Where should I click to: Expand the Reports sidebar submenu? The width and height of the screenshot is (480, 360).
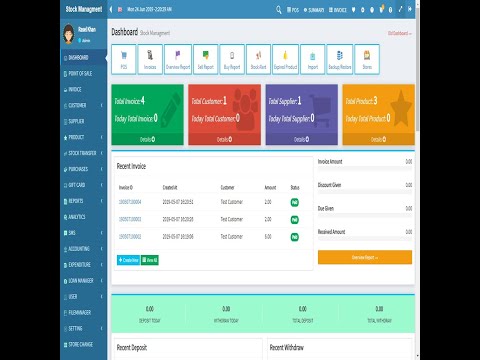point(83,201)
